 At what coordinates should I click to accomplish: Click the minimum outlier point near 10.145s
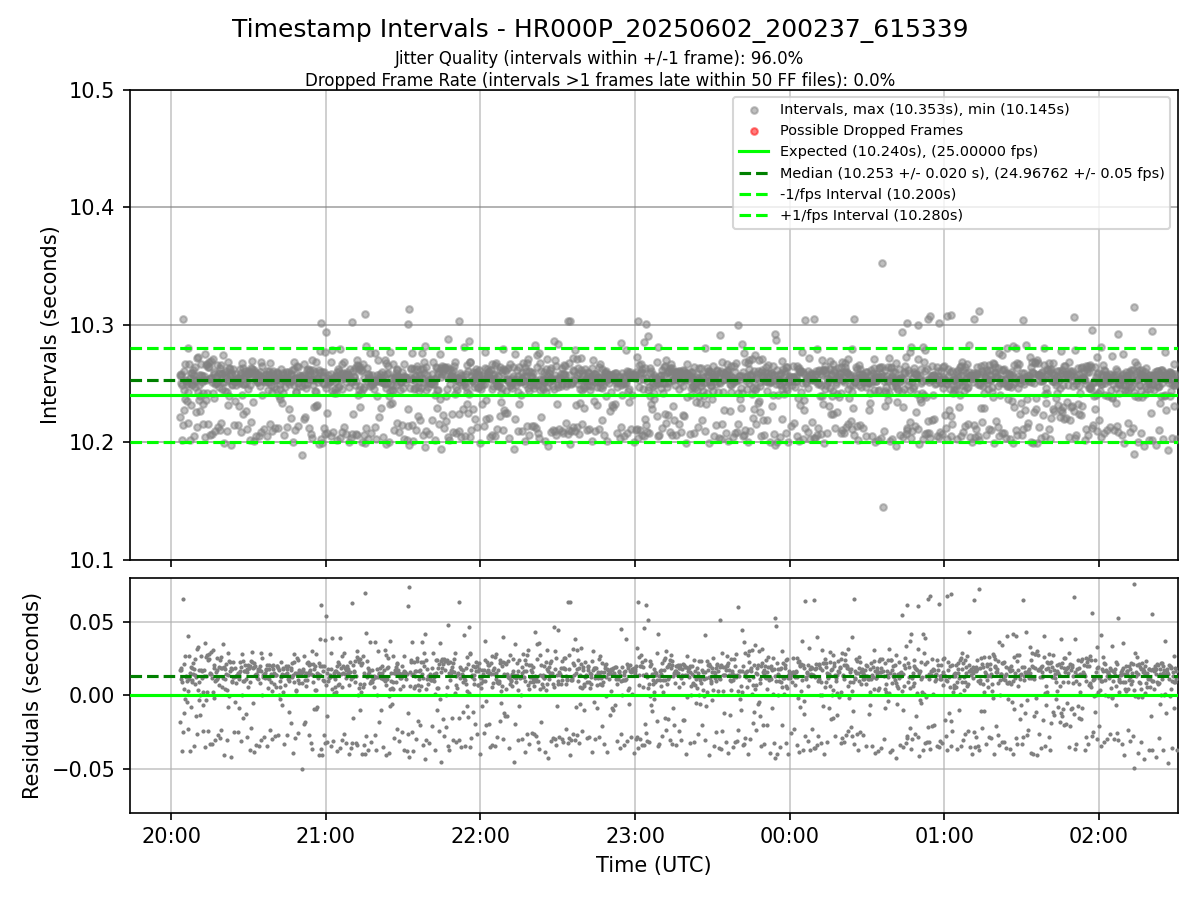point(883,507)
